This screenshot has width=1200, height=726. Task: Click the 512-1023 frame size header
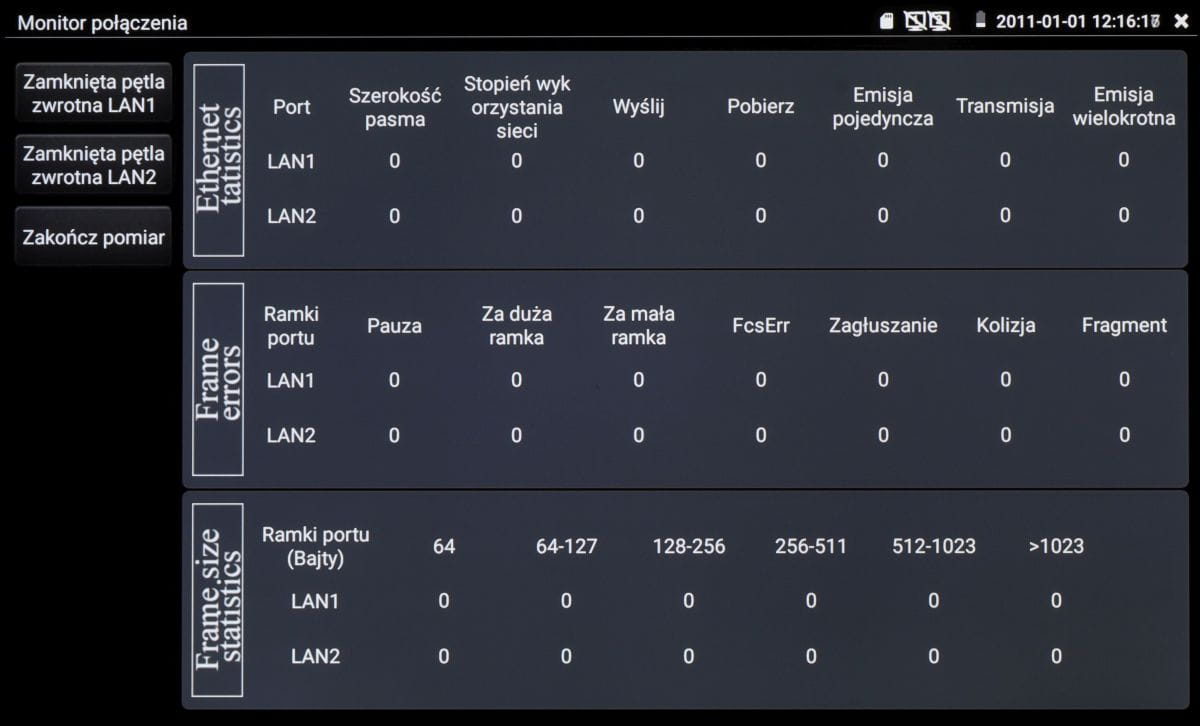[x=933, y=546]
